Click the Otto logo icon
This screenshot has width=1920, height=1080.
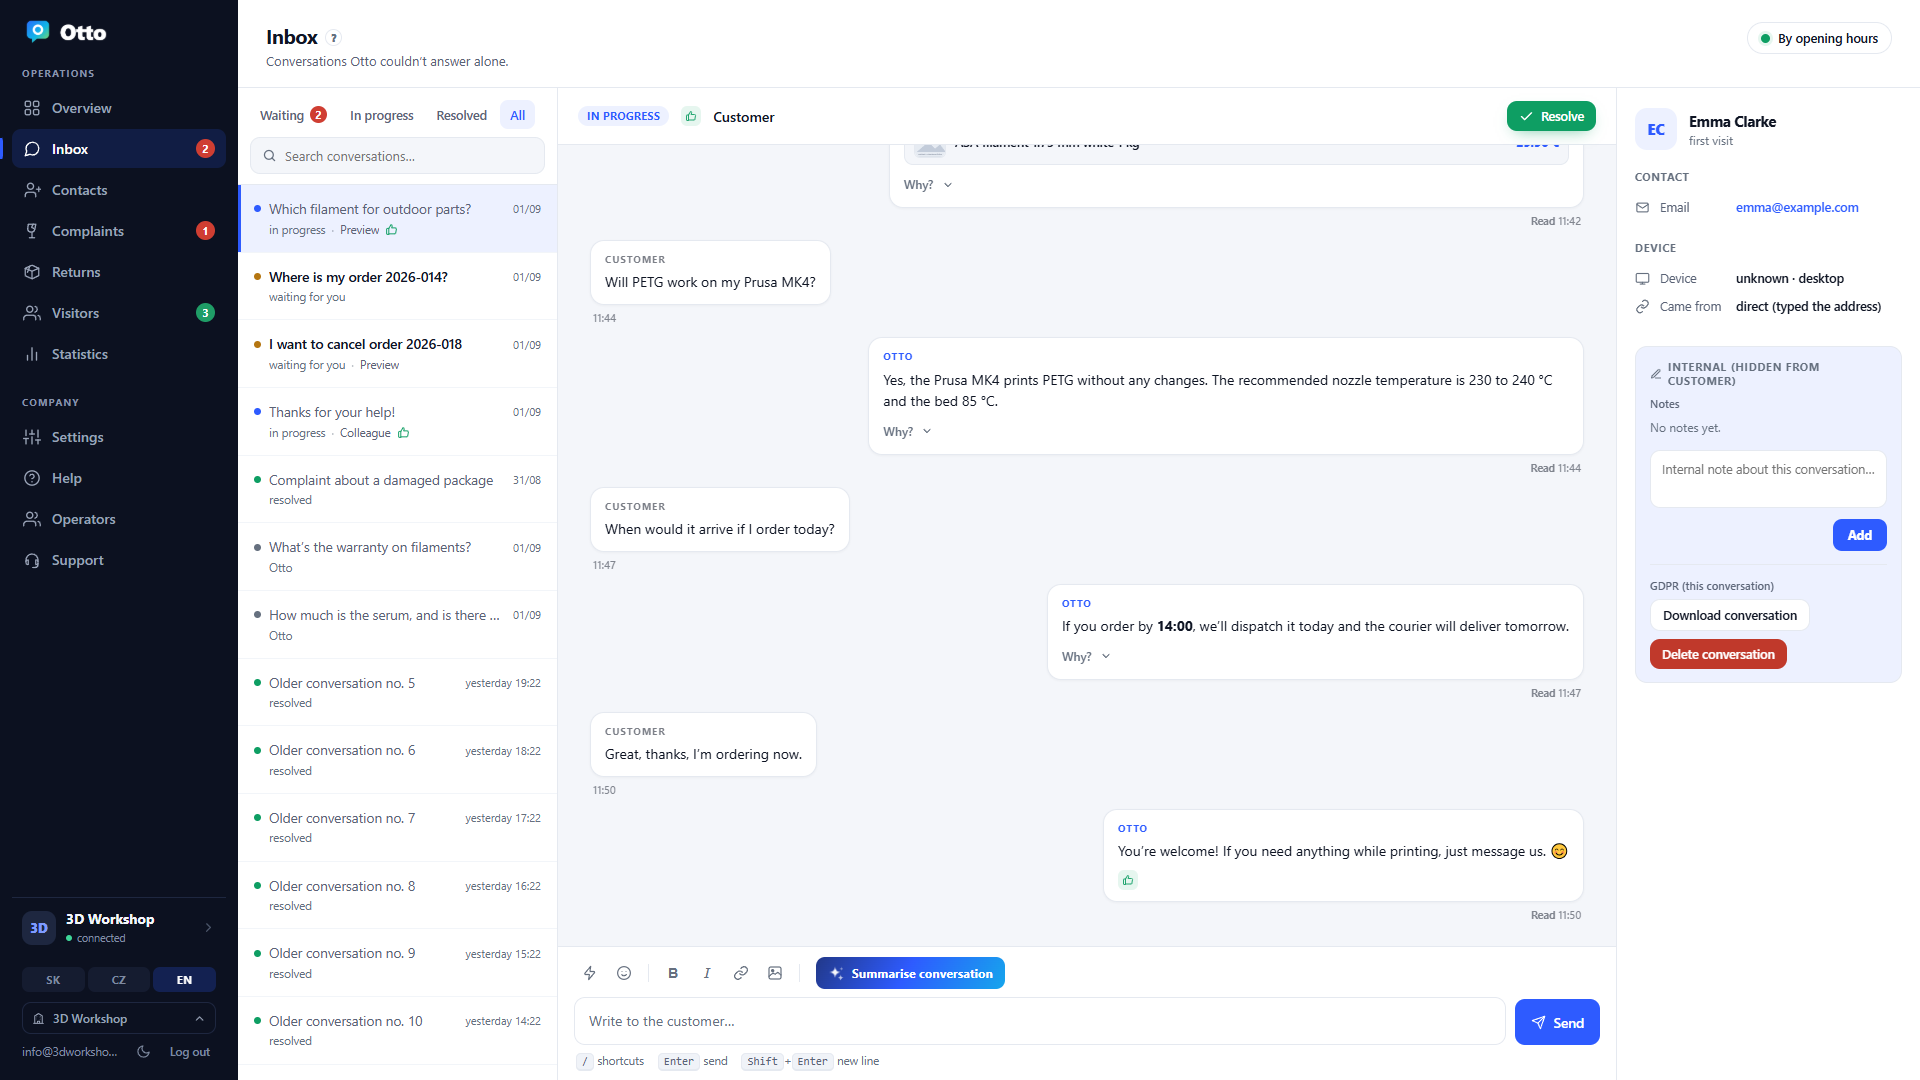(38, 32)
